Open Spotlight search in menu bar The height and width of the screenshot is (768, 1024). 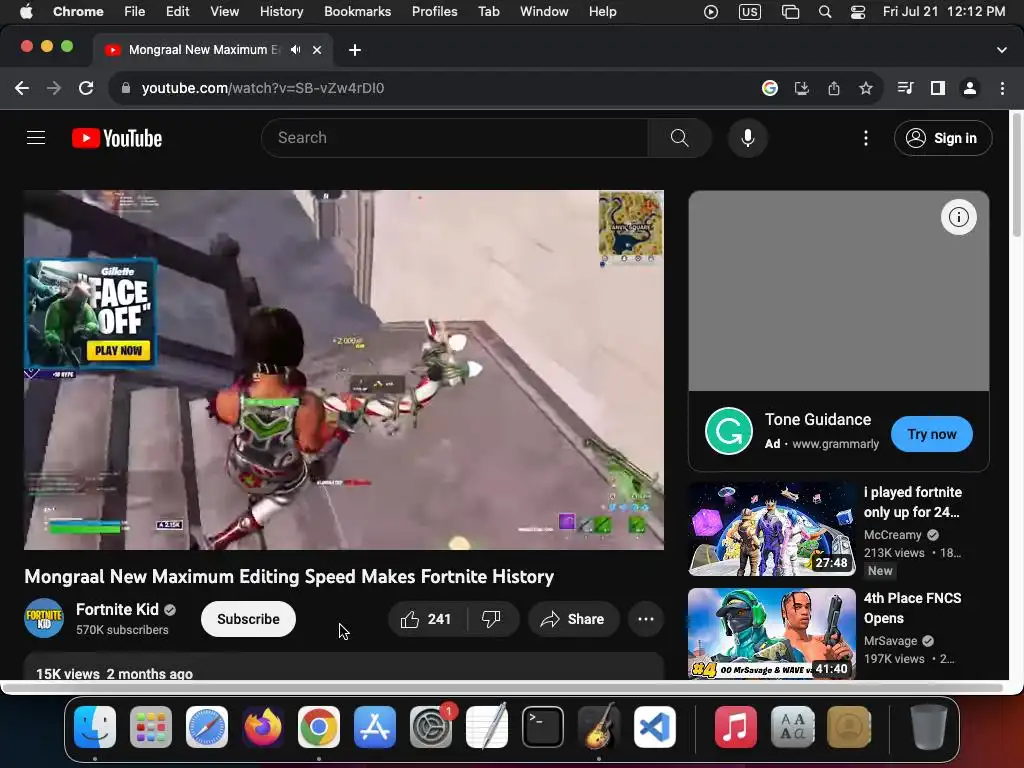point(825,11)
